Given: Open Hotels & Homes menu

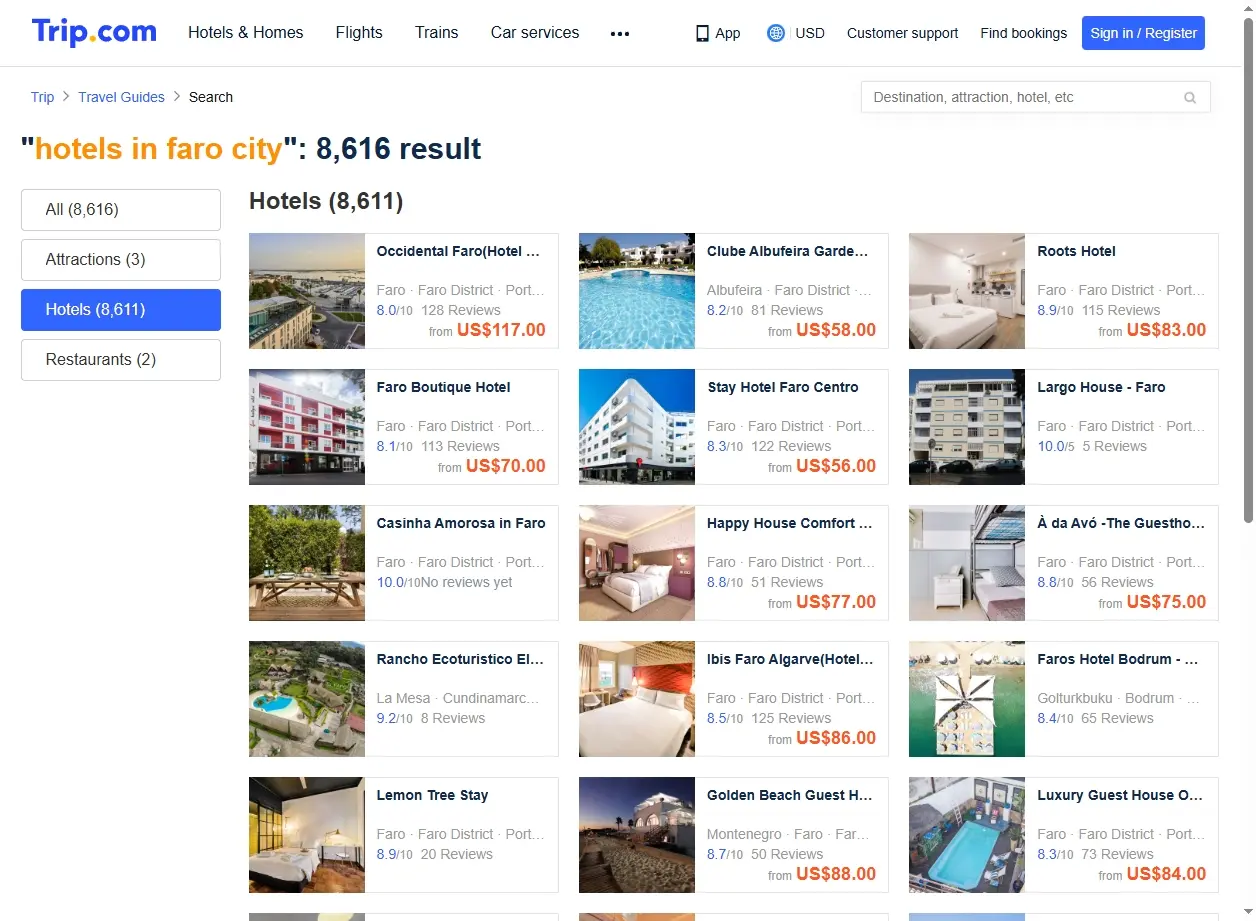Looking at the screenshot, I should [246, 33].
